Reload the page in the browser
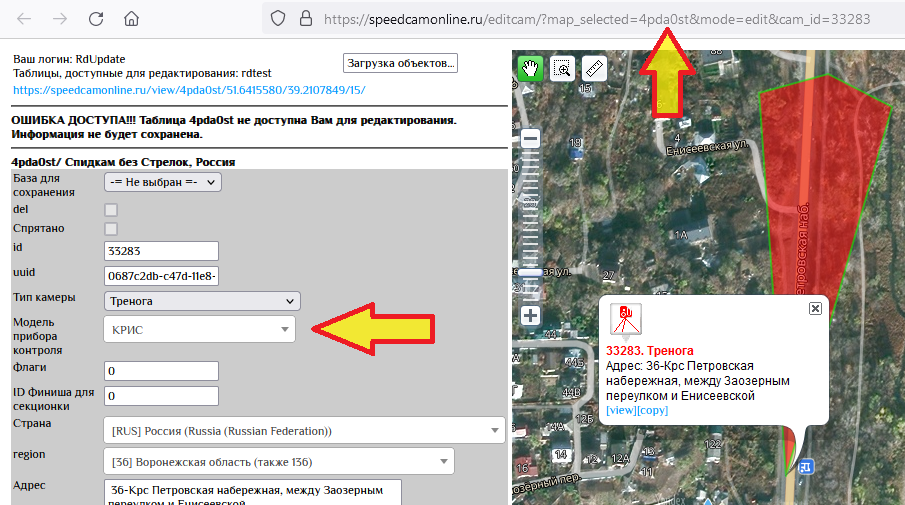Screen dimensions: 905x505 coord(96,19)
